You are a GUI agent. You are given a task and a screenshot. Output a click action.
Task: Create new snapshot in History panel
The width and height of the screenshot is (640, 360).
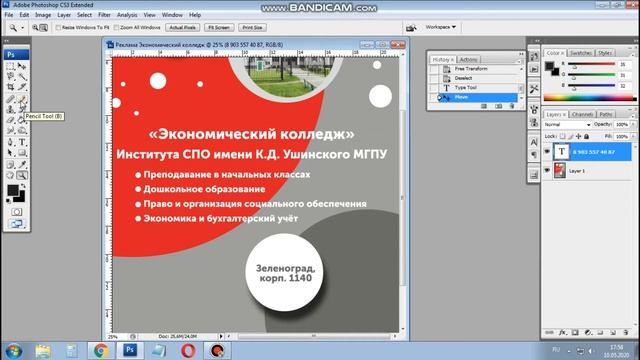click(498, 106)
